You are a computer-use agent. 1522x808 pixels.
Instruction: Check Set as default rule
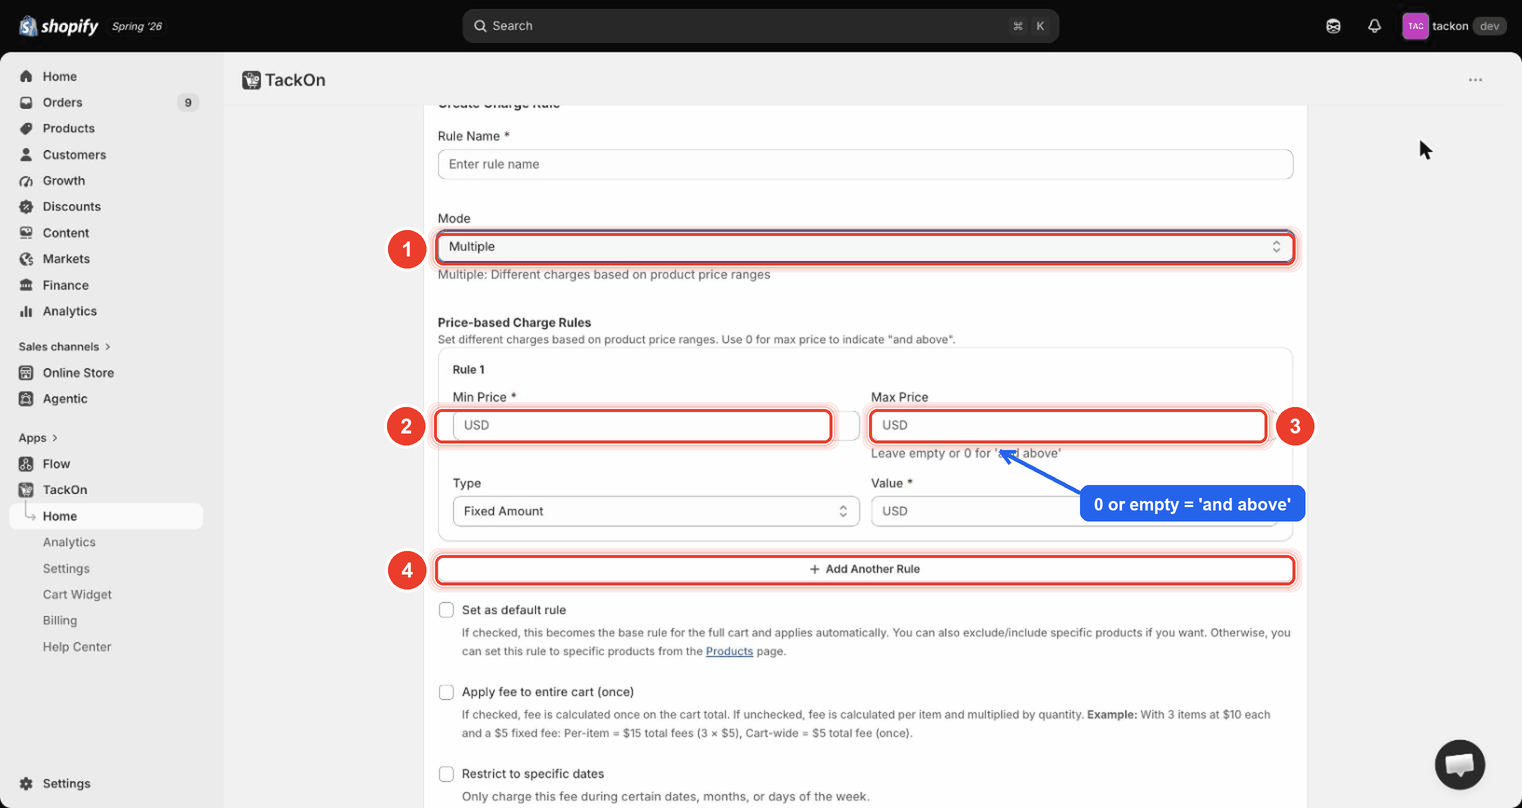point(446,610)
